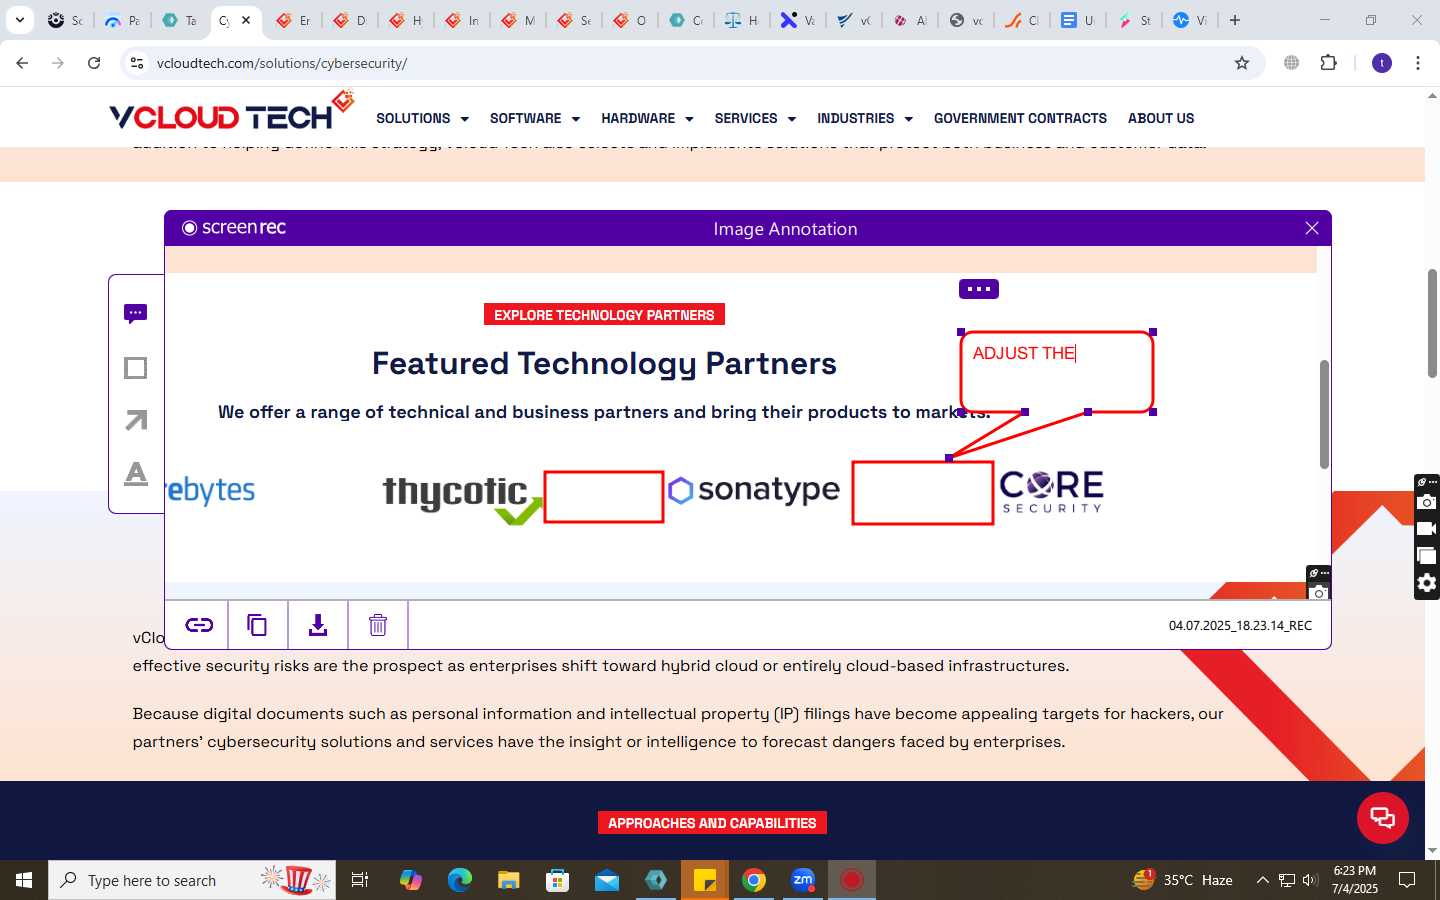Select the comment annotation tool in ScreenRec

136,314
